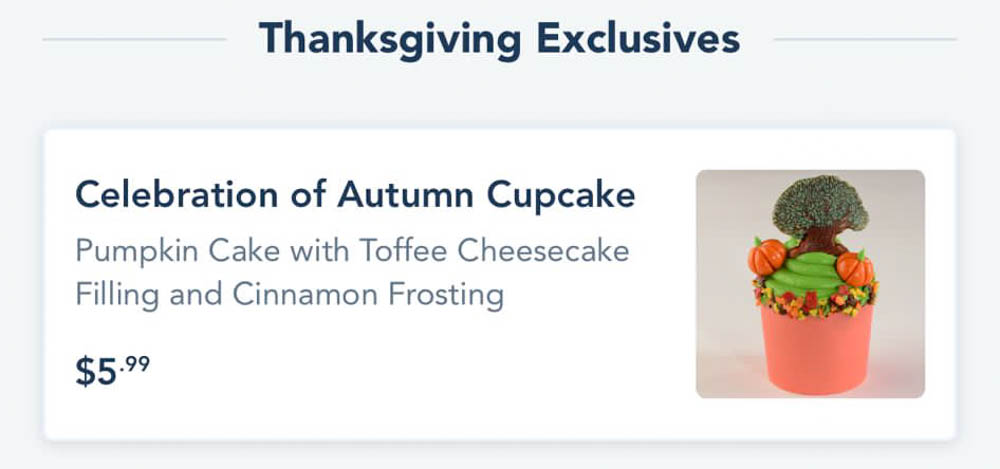Click the autumn sprinkle rim on the cupcake
The image size is (1000, 469).
point(810,301)
